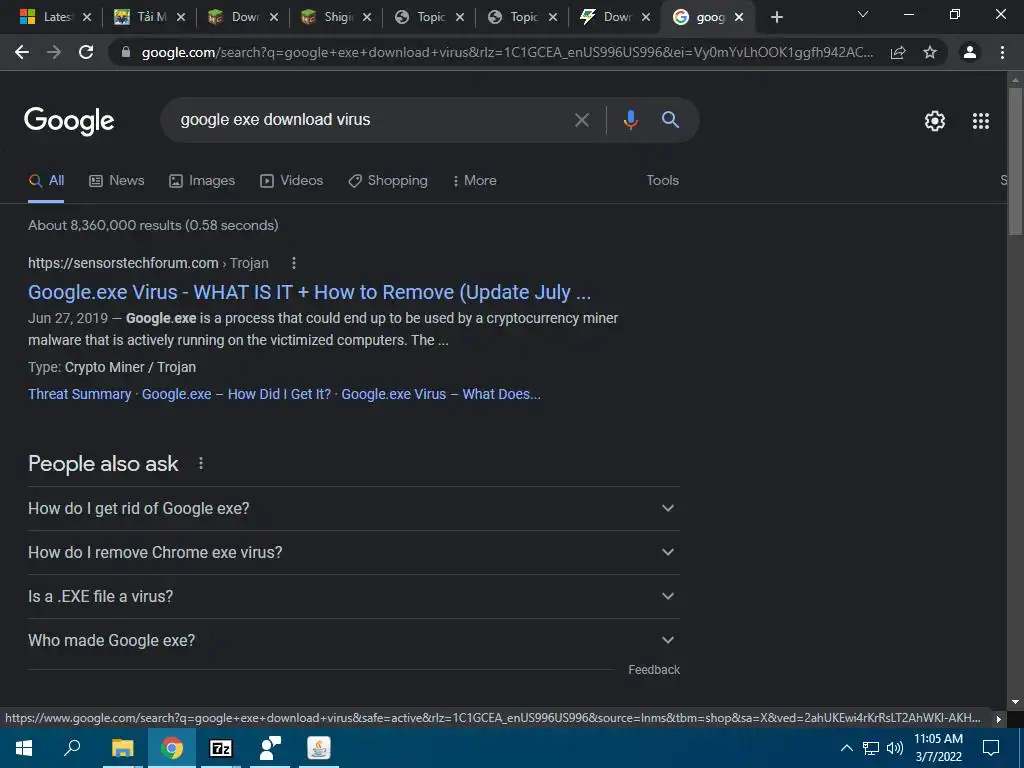Open the notification center
1024x768 pixels.
[991, 748]
